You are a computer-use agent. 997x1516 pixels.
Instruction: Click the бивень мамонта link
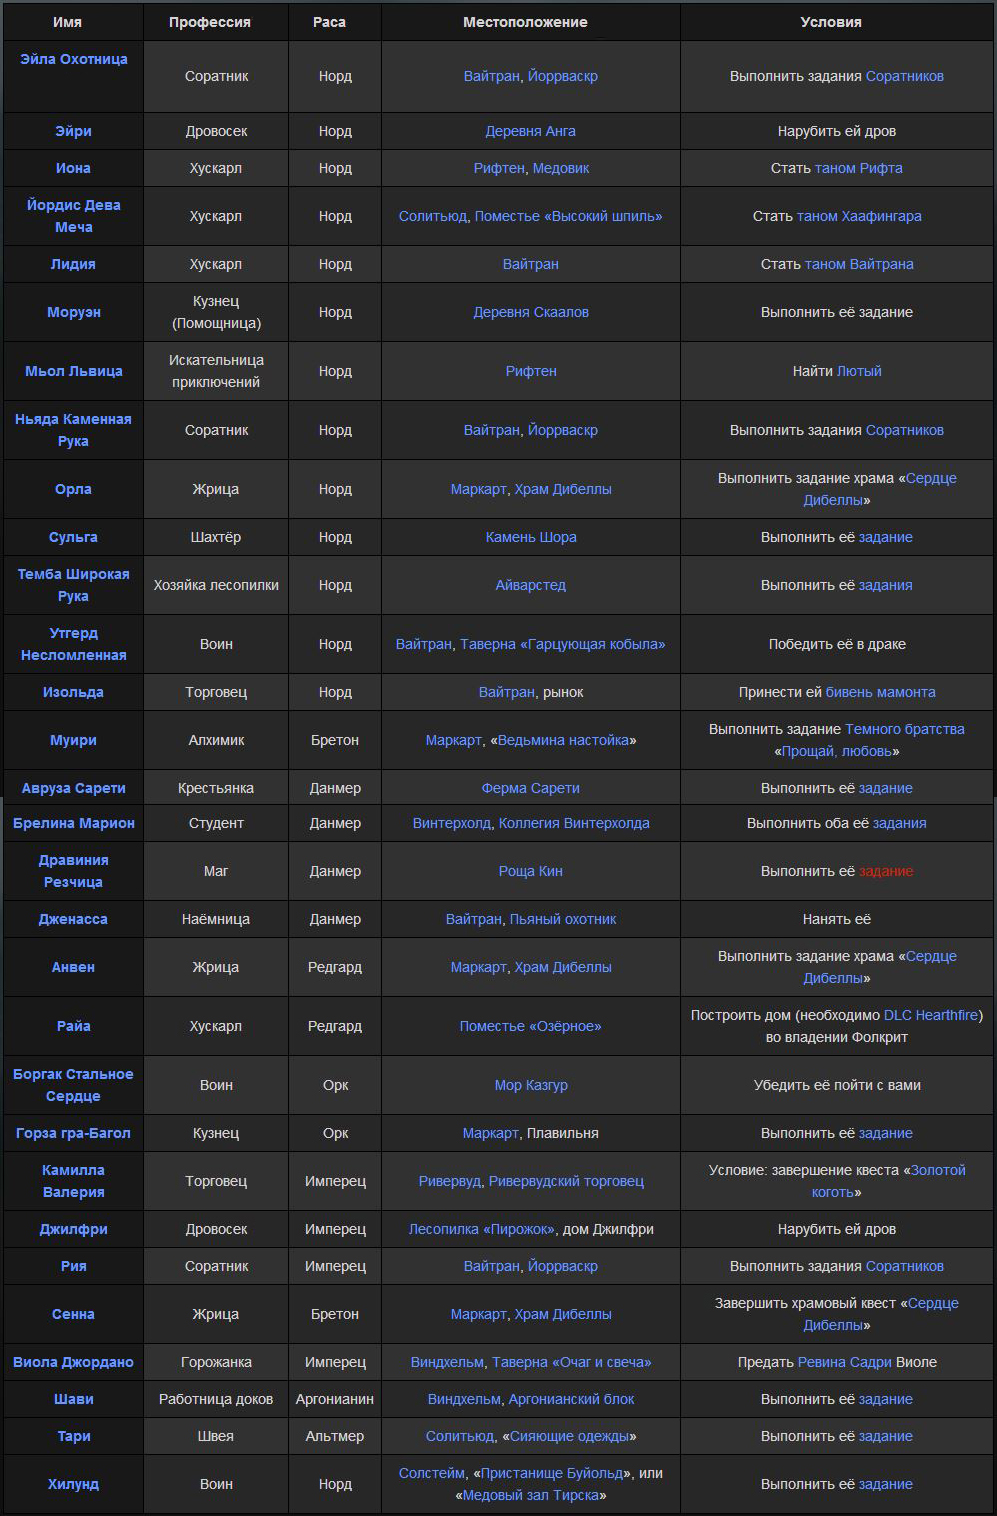tap(880, 692)
